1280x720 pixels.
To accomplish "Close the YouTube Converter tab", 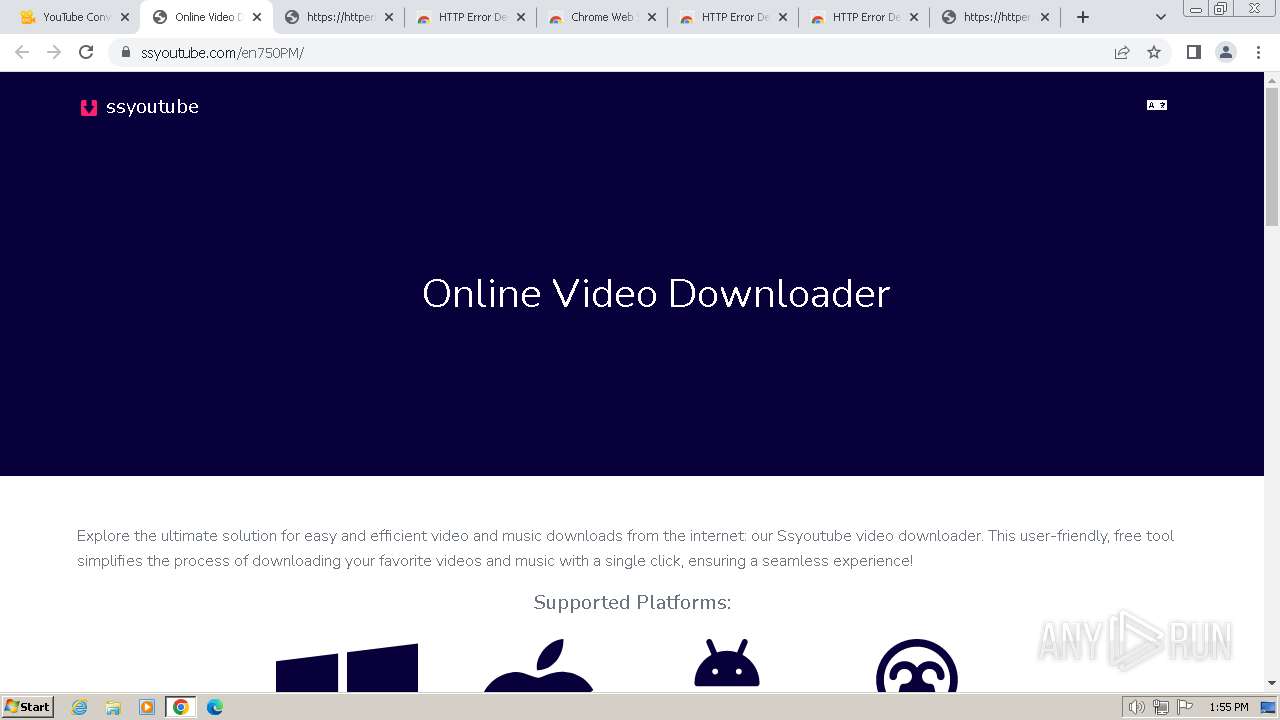I will [125, 17].
